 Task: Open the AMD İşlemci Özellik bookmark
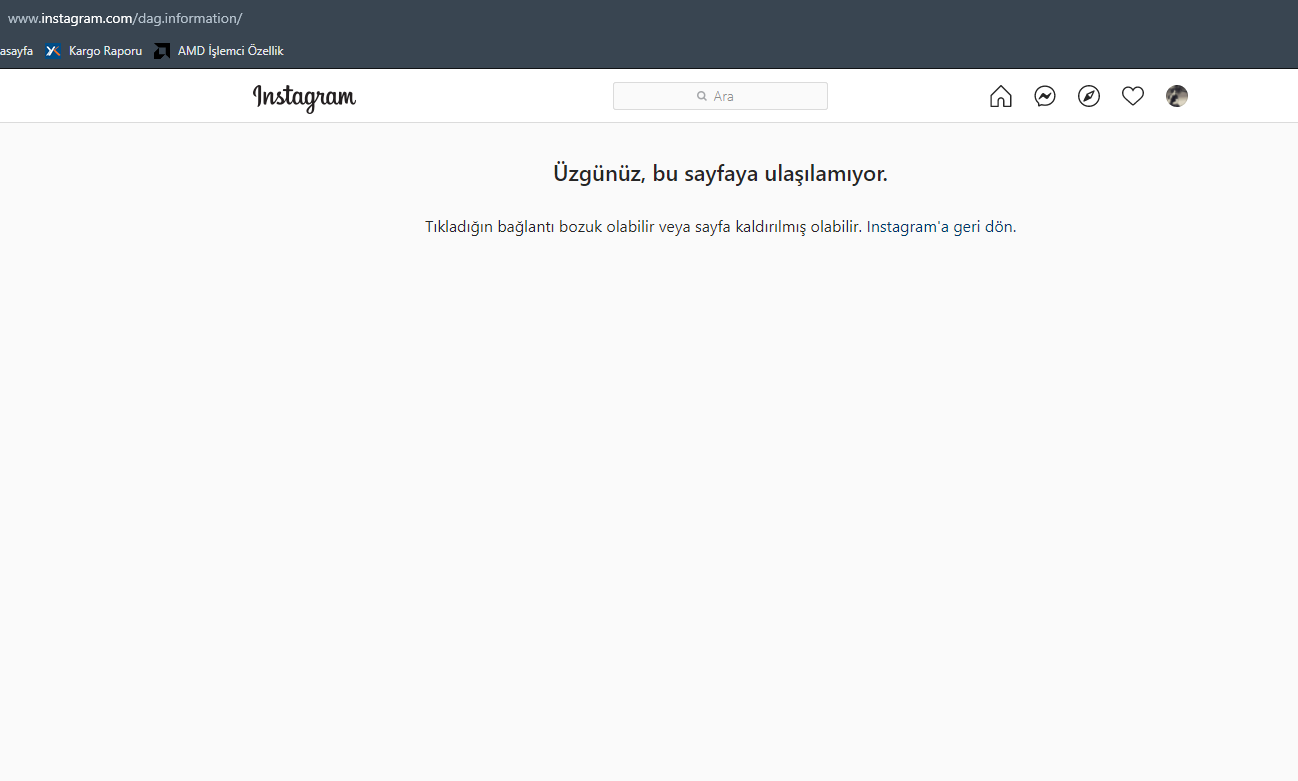(219, 51)
